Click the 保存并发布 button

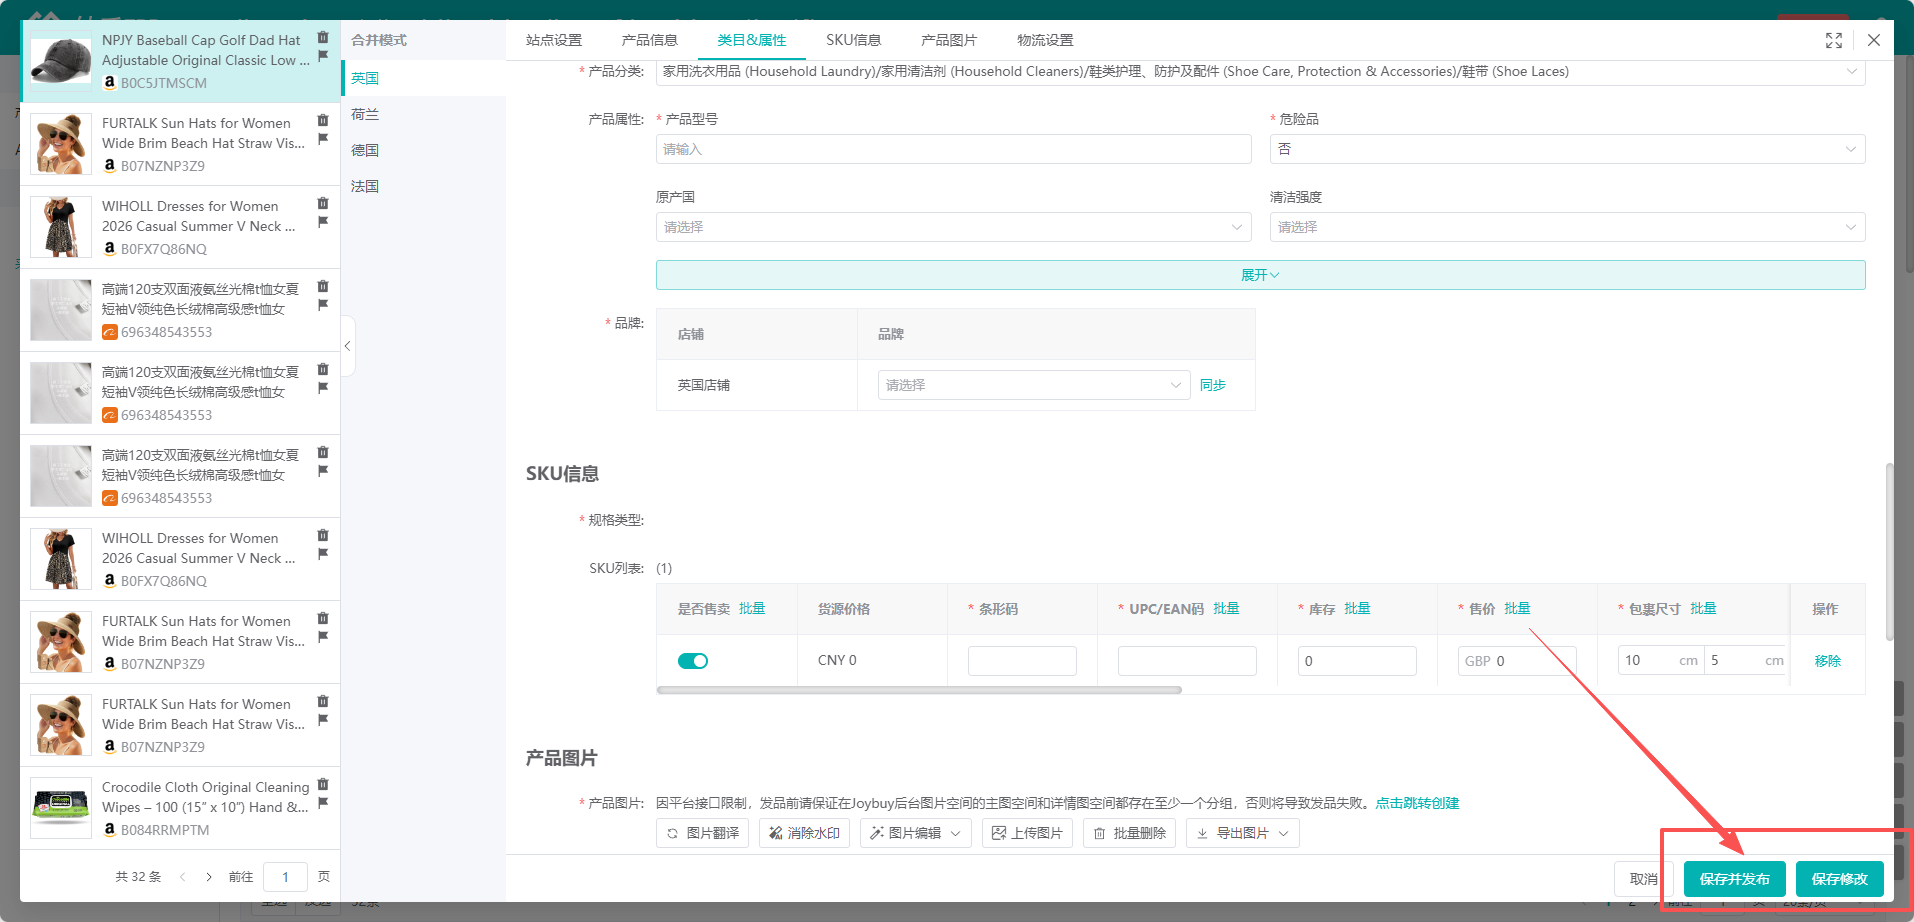coord(1734,879)
